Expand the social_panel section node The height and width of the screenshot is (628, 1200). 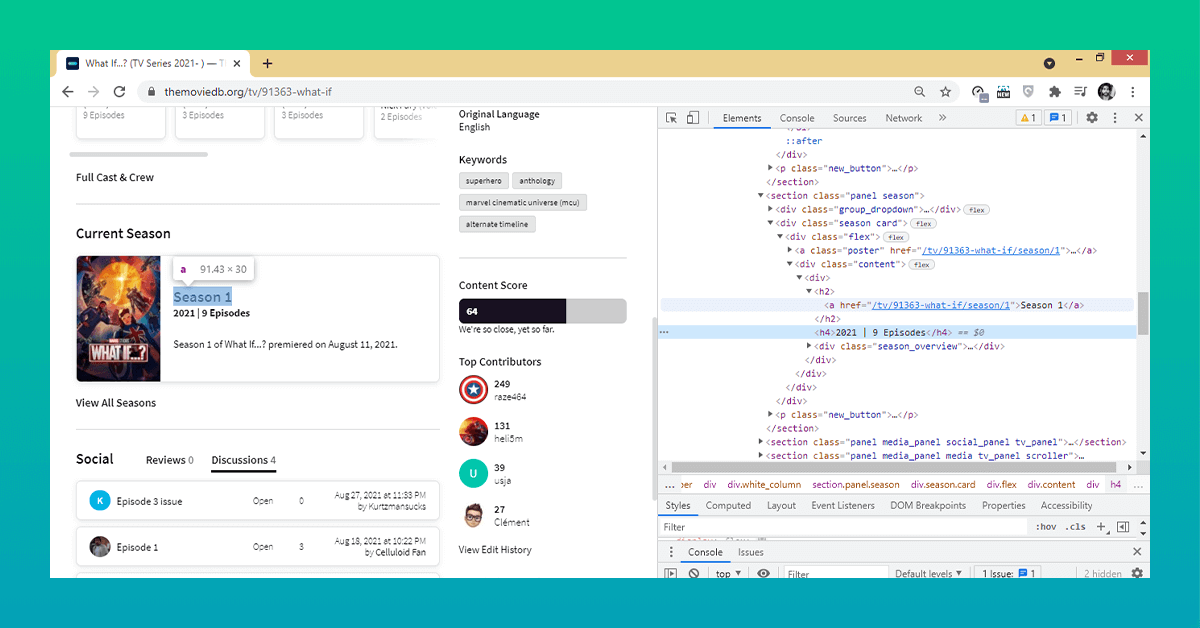761,442
